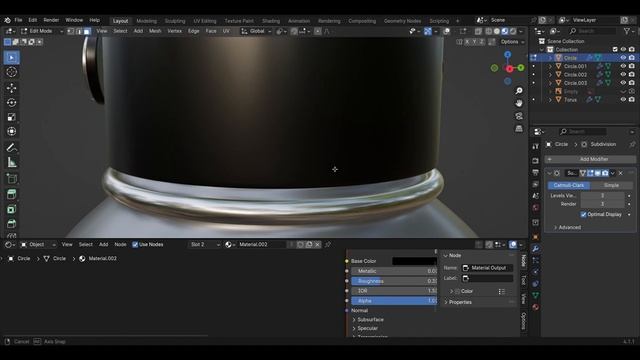Enable wireframe viewport shading
The height and width of the screenshot is (360, 640).
489,31
